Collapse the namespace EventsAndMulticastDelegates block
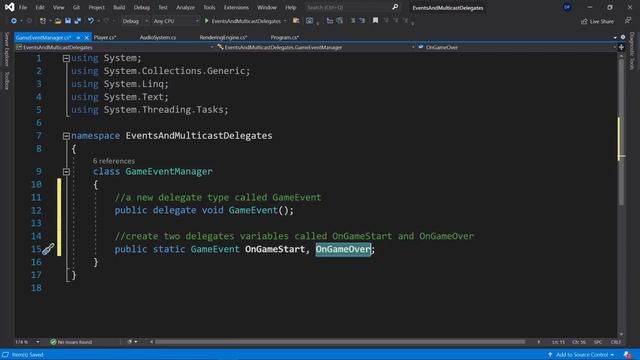Screen dimensions: 640x360 coord(66,136)
